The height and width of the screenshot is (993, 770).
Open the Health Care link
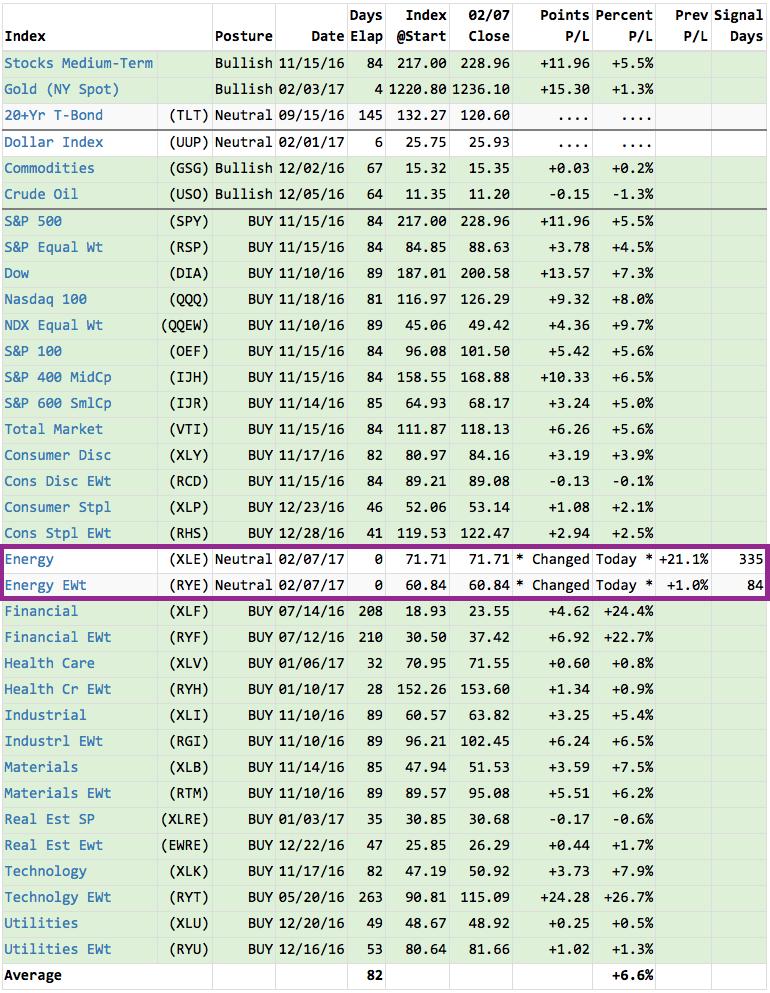[x=49, y=663]
